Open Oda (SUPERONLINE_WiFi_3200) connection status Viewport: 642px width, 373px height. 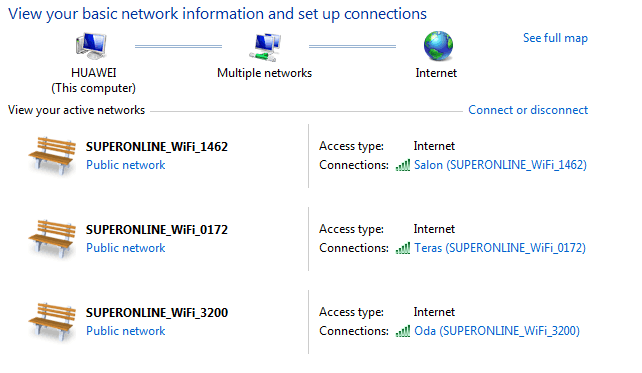tap(497, 331)
